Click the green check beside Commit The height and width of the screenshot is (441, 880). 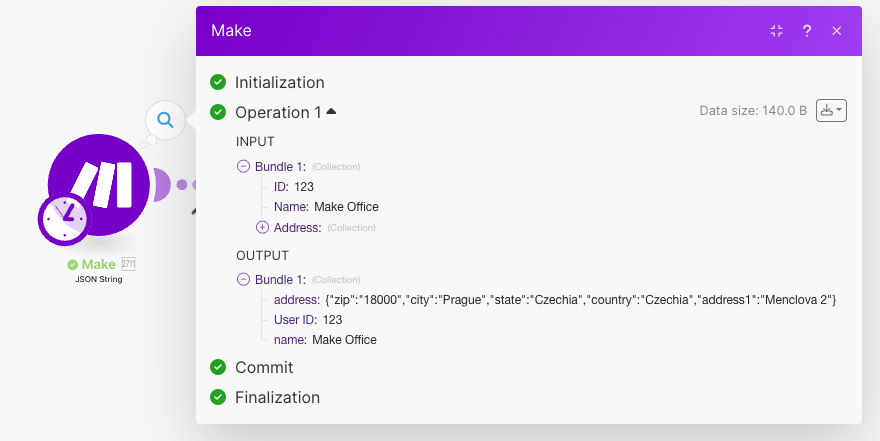218,367
